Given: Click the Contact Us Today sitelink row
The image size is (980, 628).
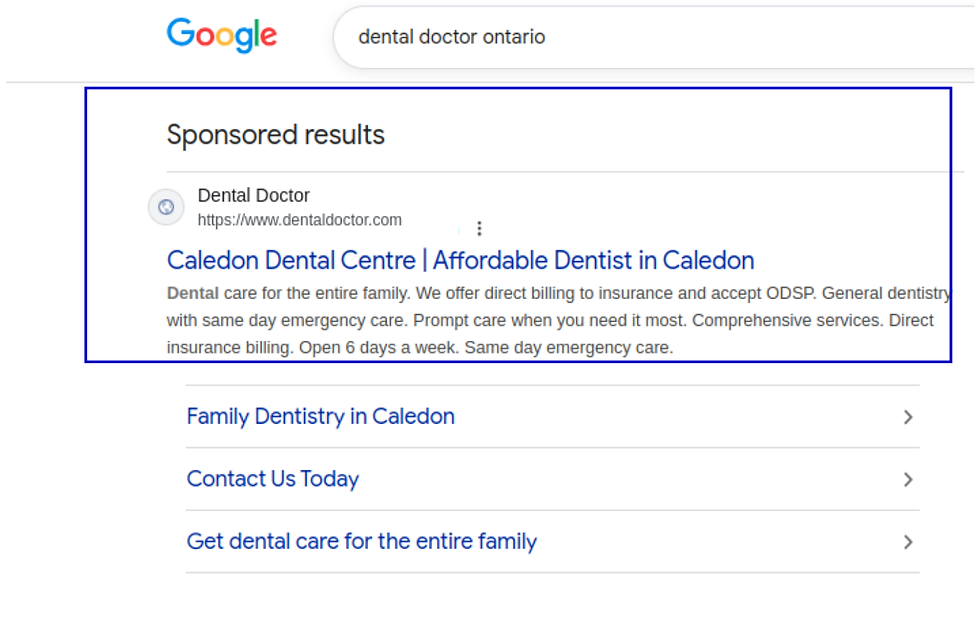Looking at the screenshot, I should [272, 479].
